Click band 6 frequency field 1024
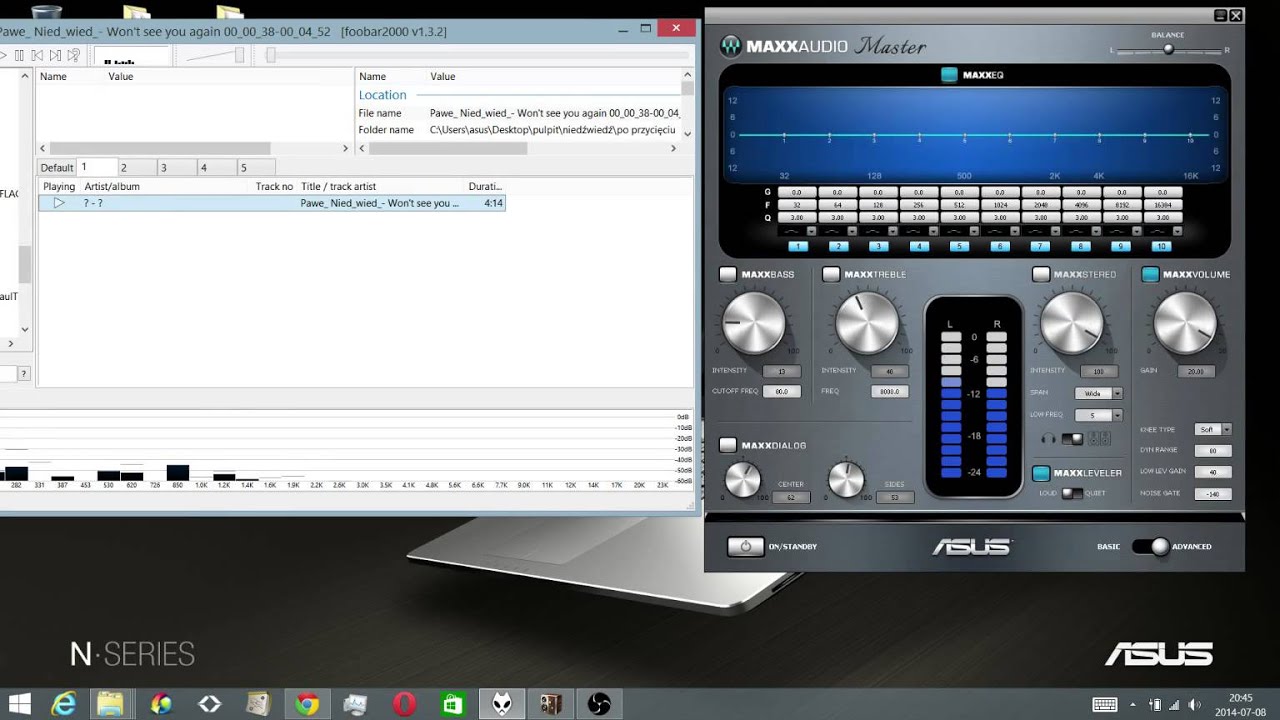1280x720 pixels. 1000,204
